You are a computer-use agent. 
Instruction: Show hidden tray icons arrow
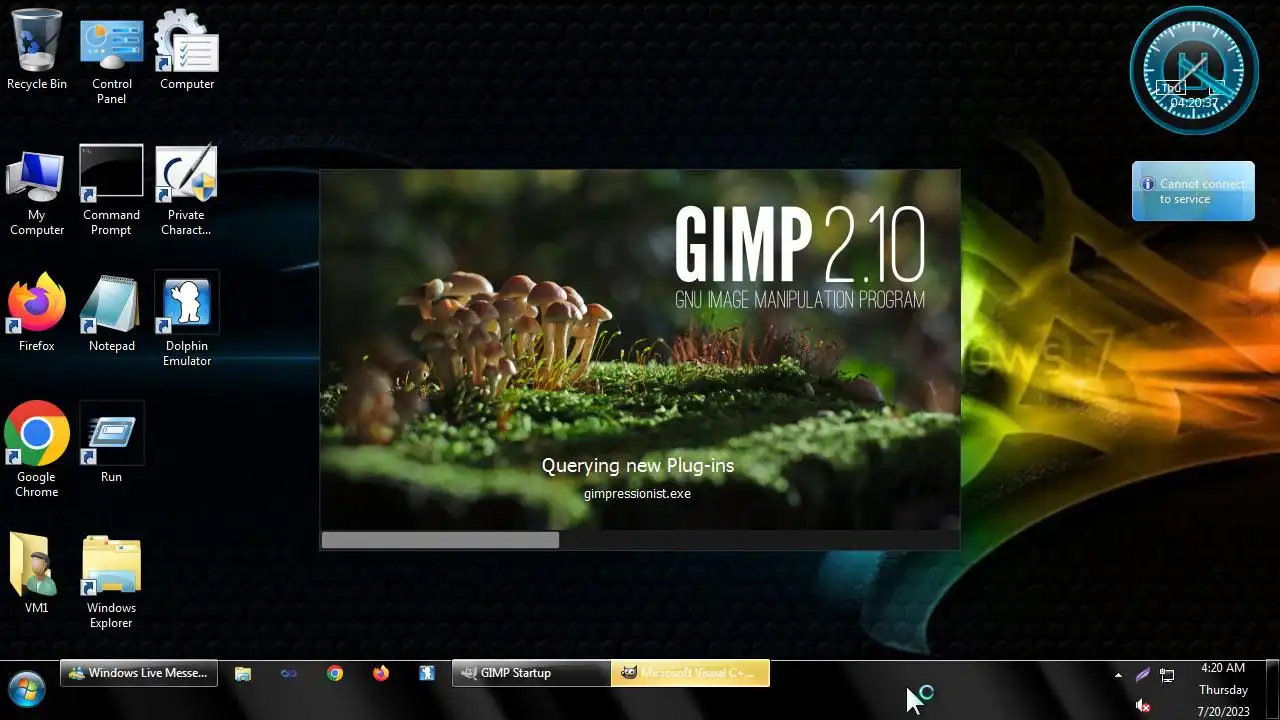1118,675
